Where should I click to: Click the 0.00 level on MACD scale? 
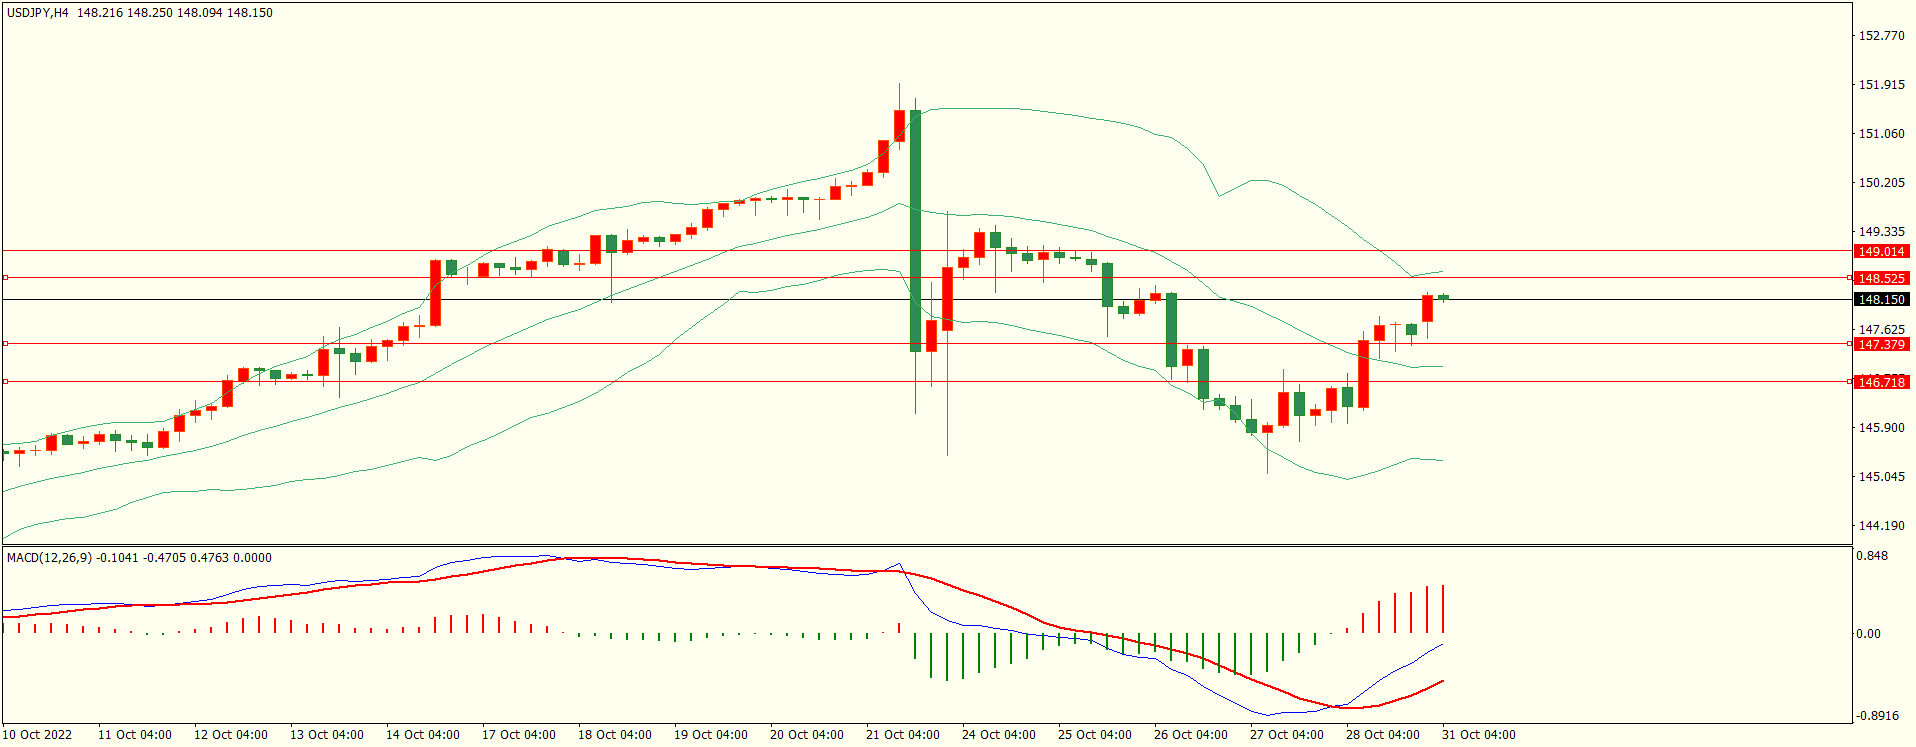tap(1868, 634)
